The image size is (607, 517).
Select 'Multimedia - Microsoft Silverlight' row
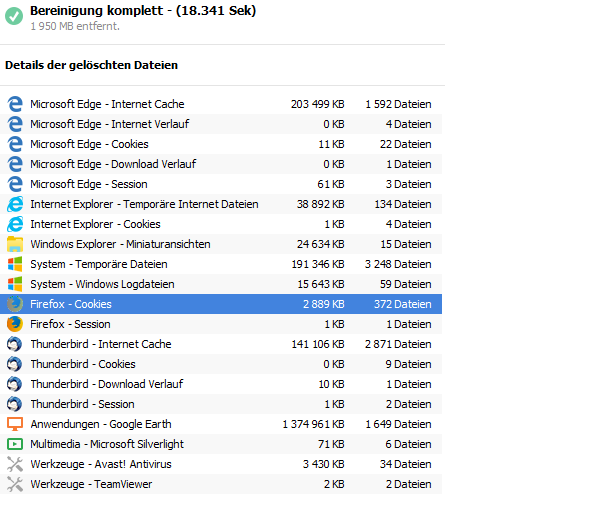(221, 444)
